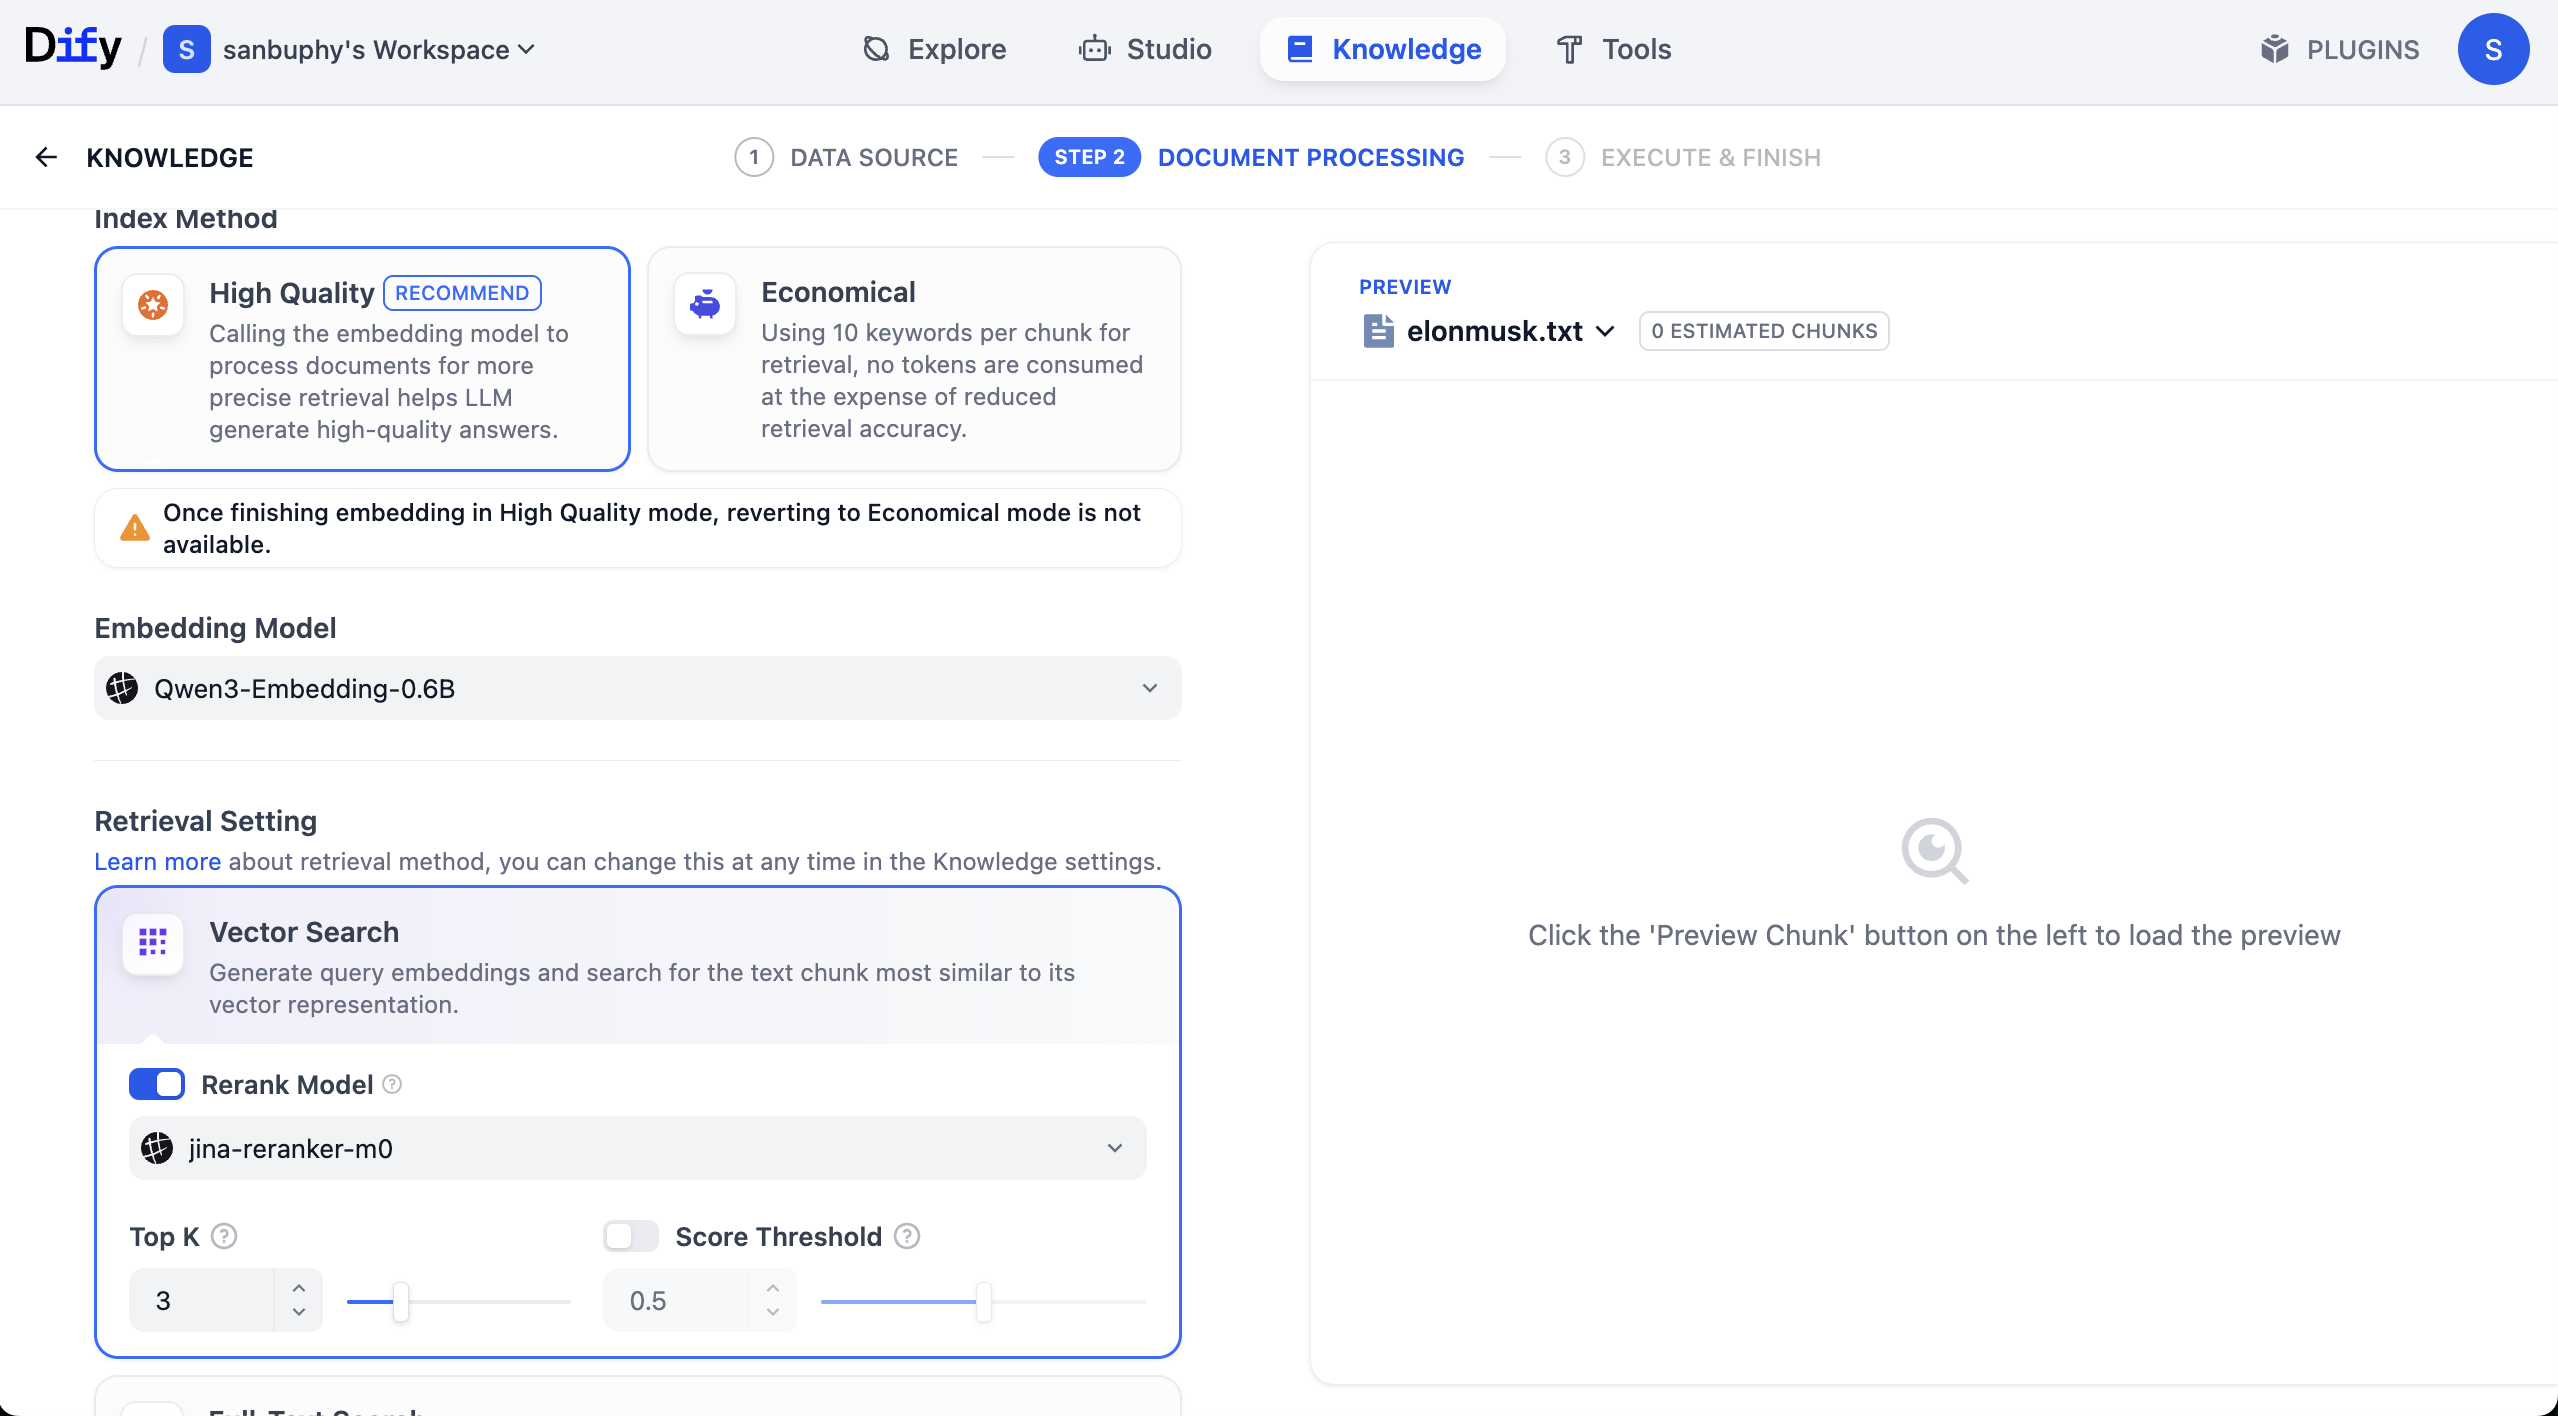Enable the Score Threshold toggle
The height and width of the screenshot is (1416, 2558).
[631, 1236]
